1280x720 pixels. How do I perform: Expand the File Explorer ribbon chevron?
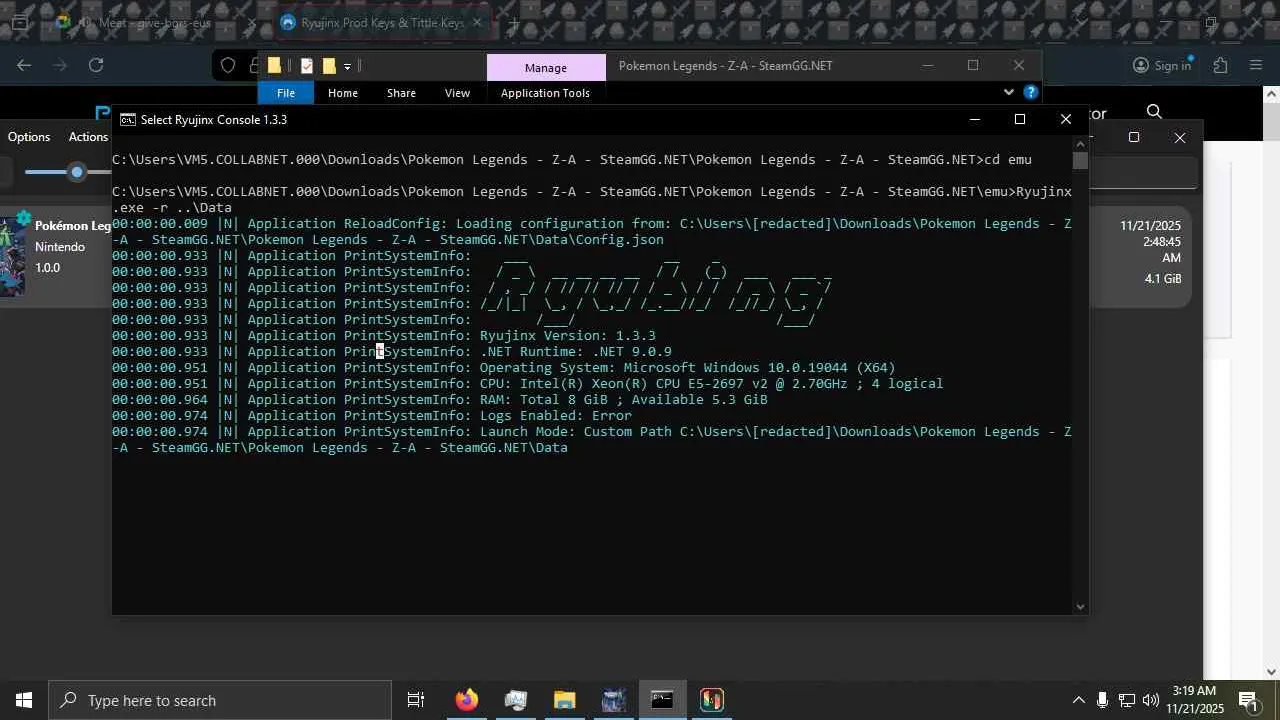[1008, 92]
